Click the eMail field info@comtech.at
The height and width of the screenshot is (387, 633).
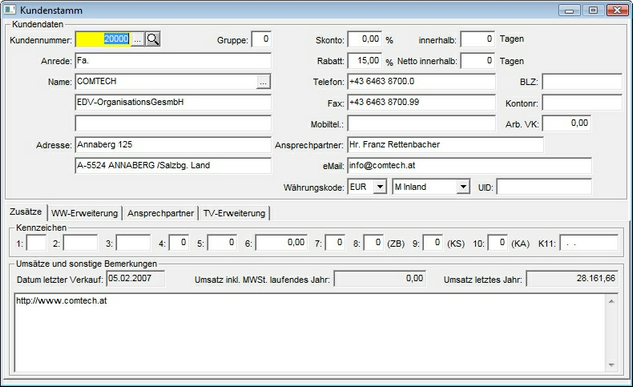tap(470, 165)
